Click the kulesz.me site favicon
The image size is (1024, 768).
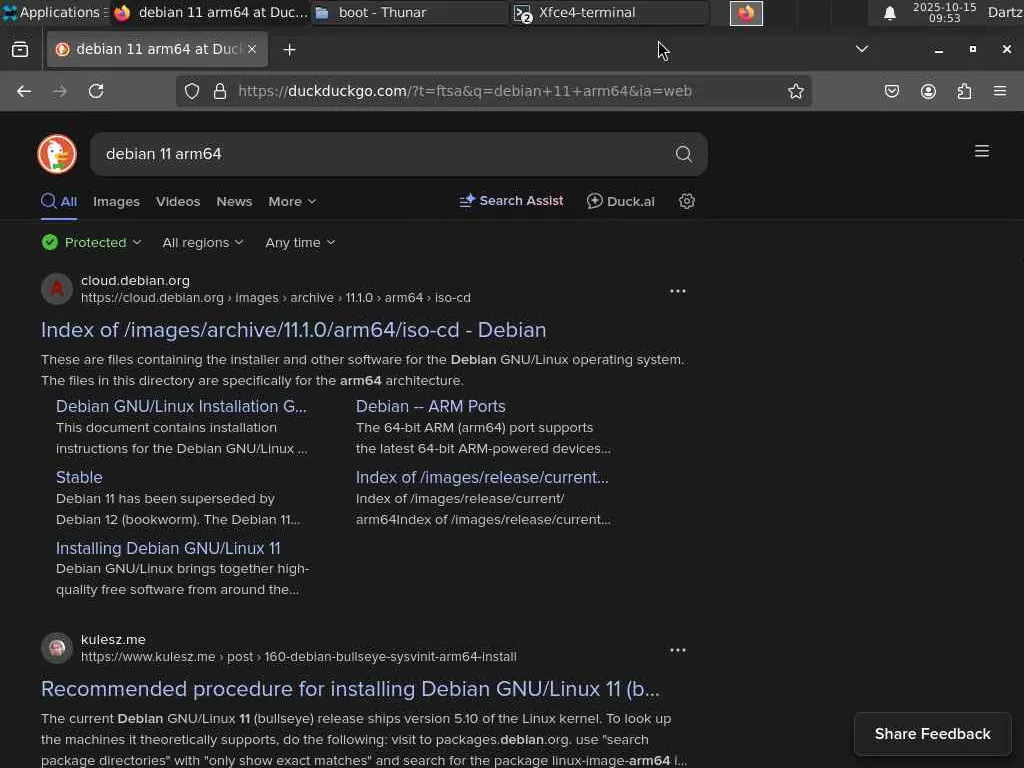(57, 648)
